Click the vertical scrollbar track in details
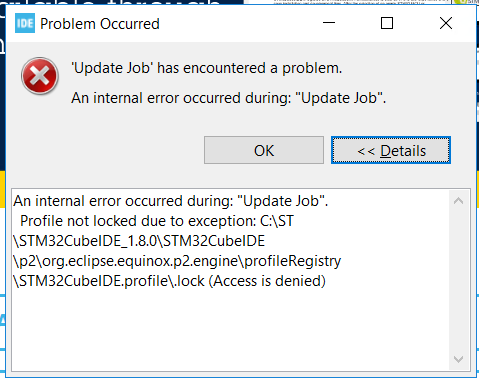 (x=459, y=280)
